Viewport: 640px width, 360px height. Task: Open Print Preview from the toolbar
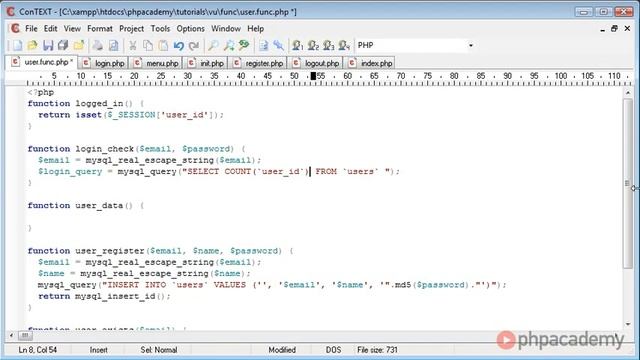click(113, 45)
